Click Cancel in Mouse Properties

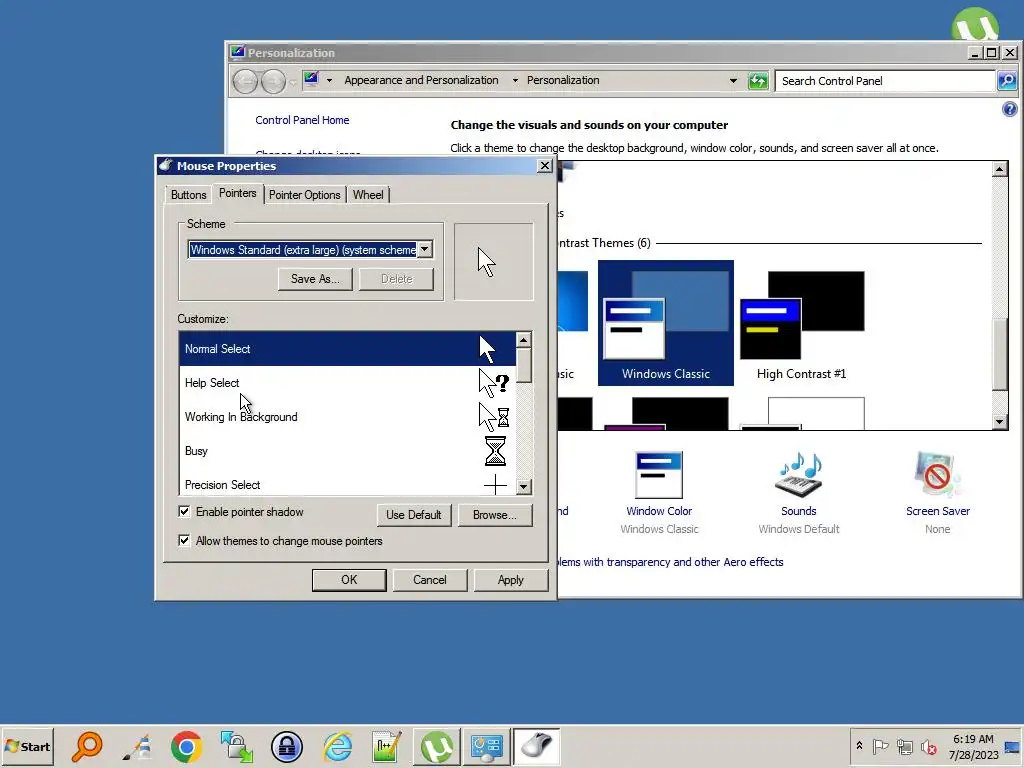coord(430,580)
